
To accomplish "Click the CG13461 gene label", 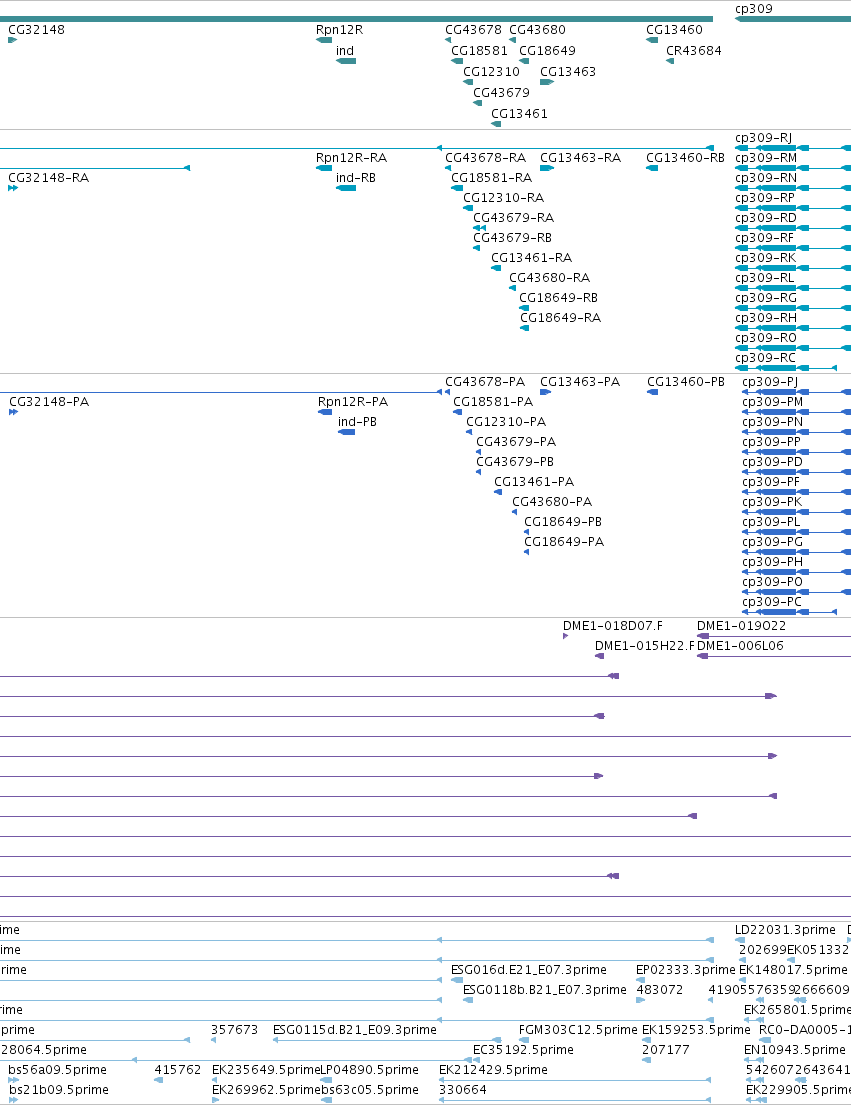I will (x=519, y=114).
